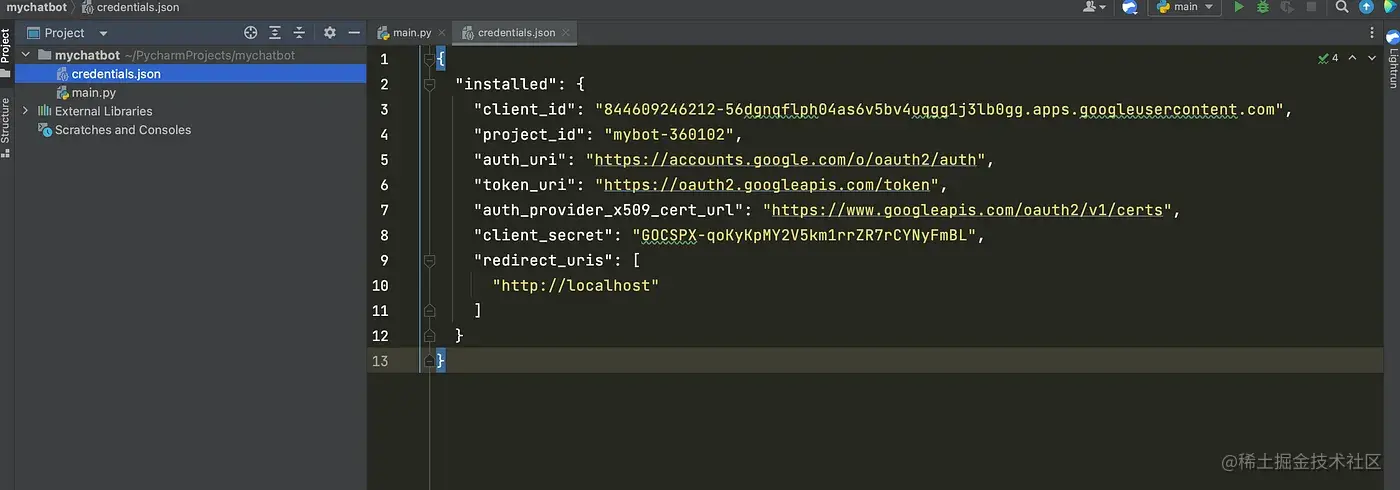Click the Stop square icon

point(1311,7)
